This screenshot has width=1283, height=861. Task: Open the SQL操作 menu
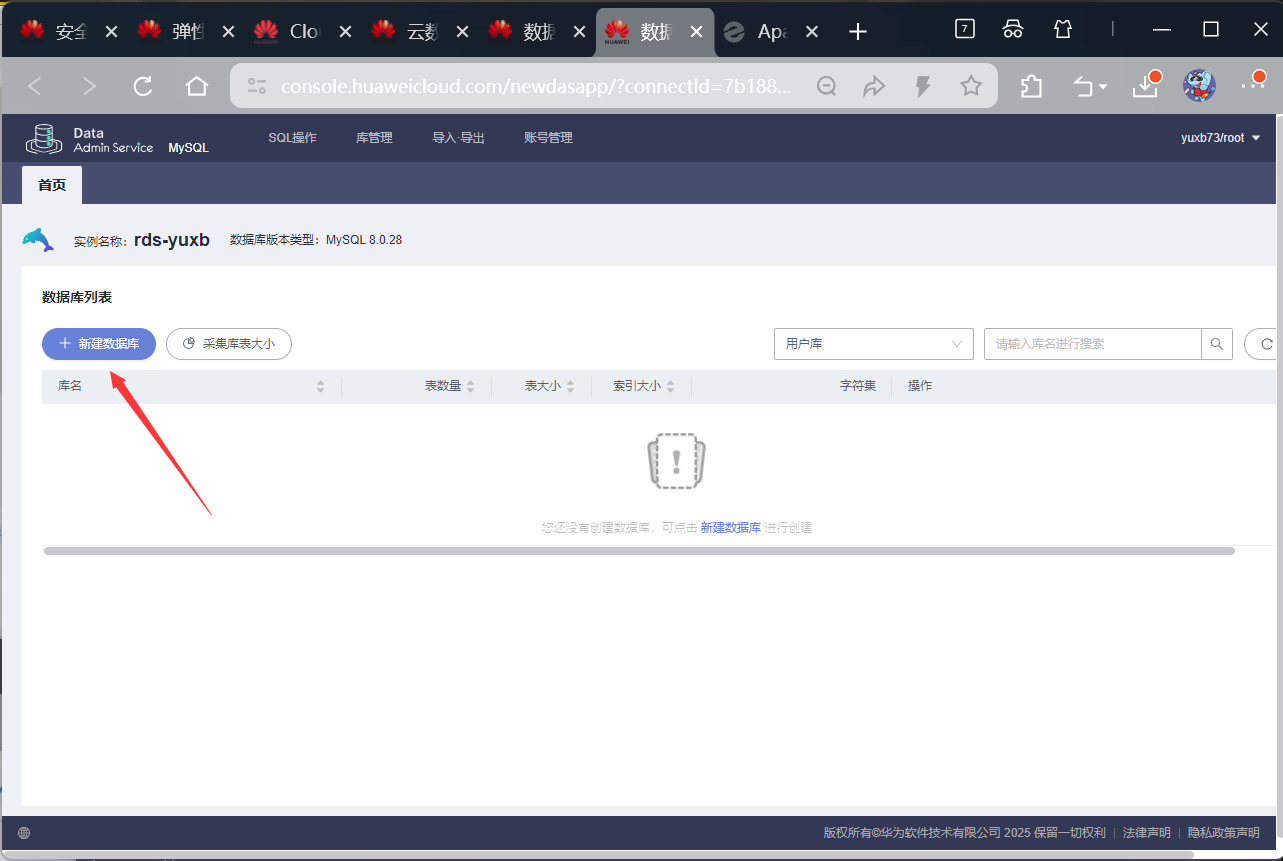[292, 138]
